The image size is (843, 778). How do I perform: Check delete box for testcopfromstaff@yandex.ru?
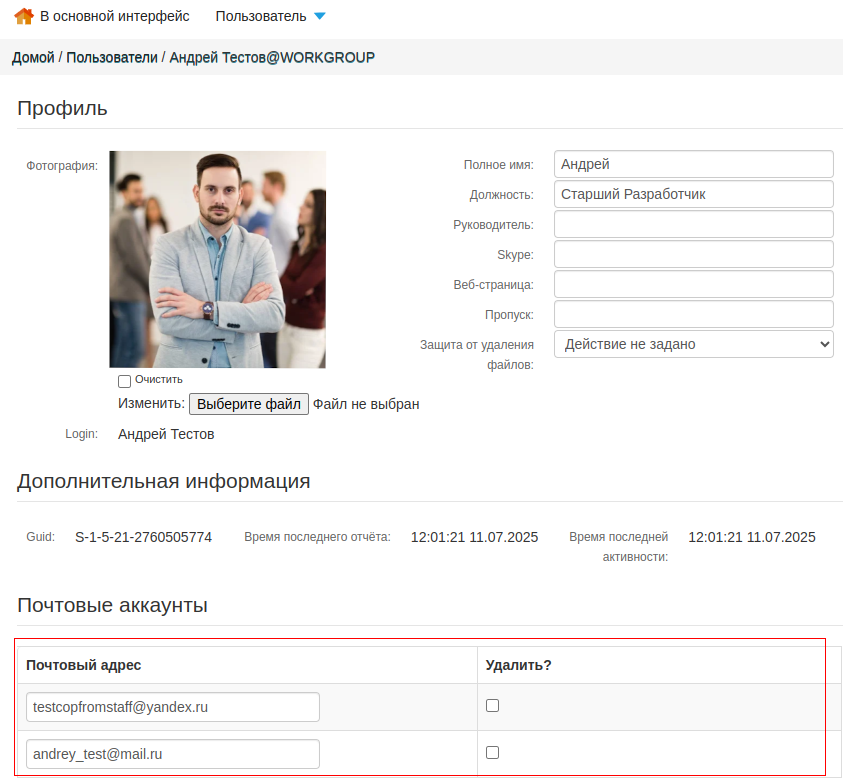click(492, 706)
